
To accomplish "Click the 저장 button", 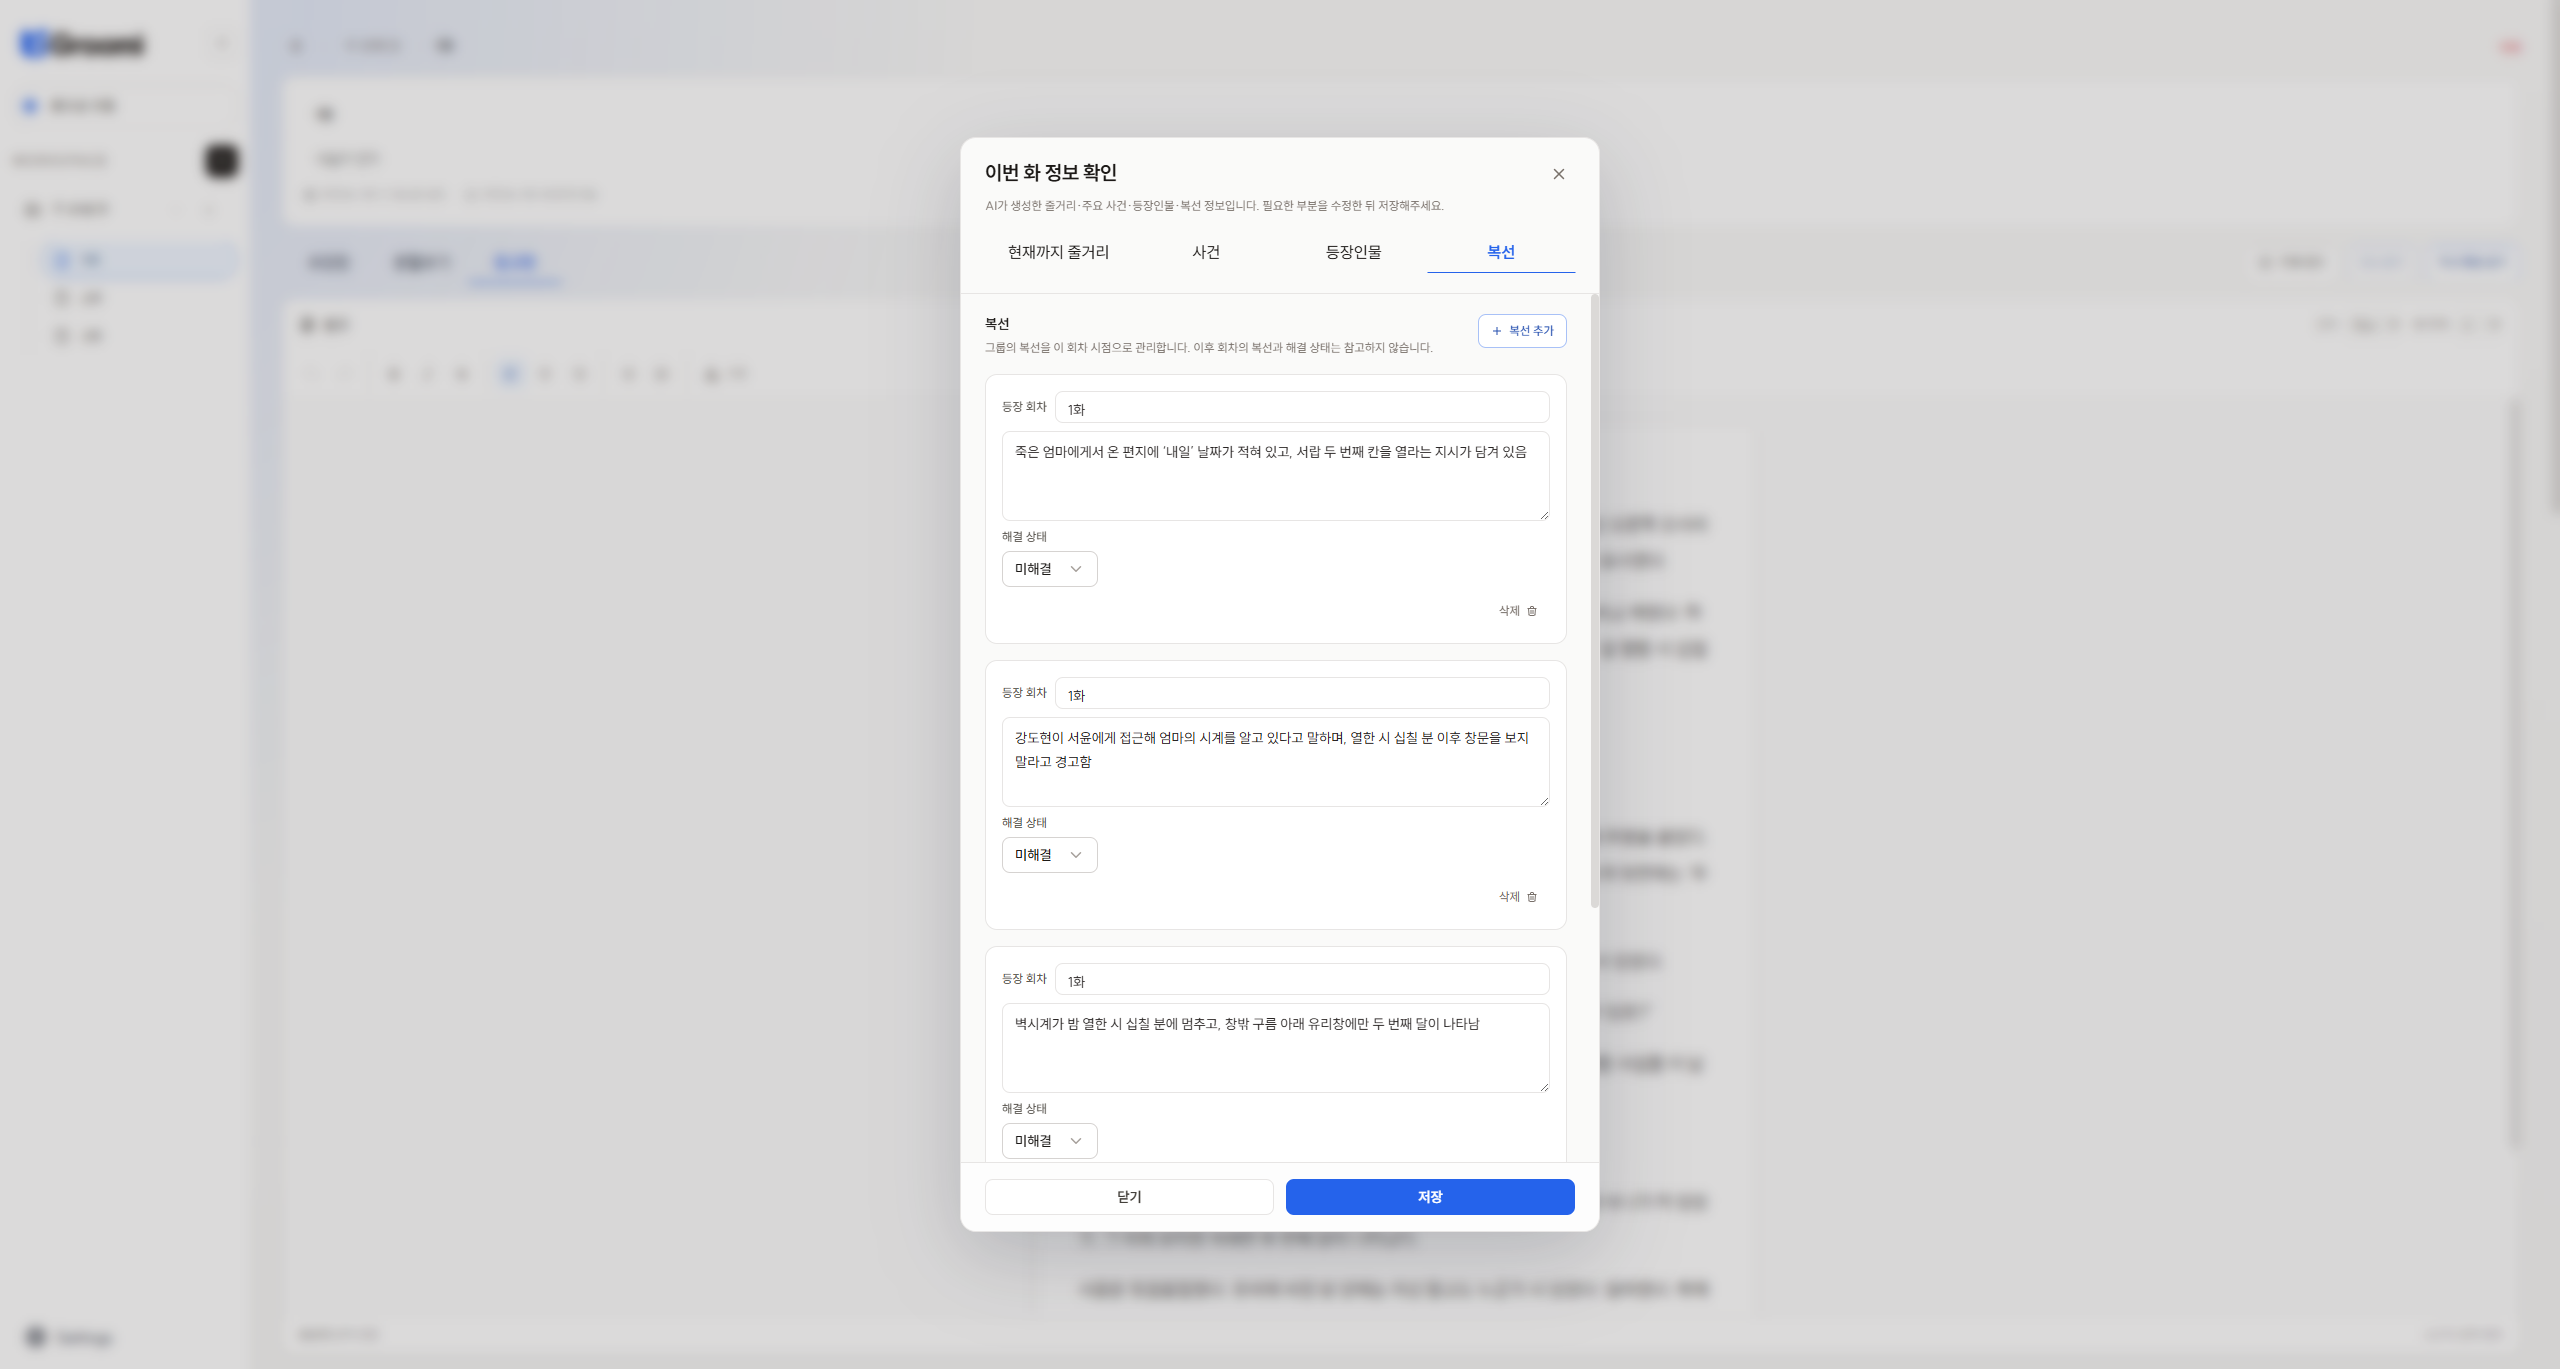I will [x=1430, y=1197].
